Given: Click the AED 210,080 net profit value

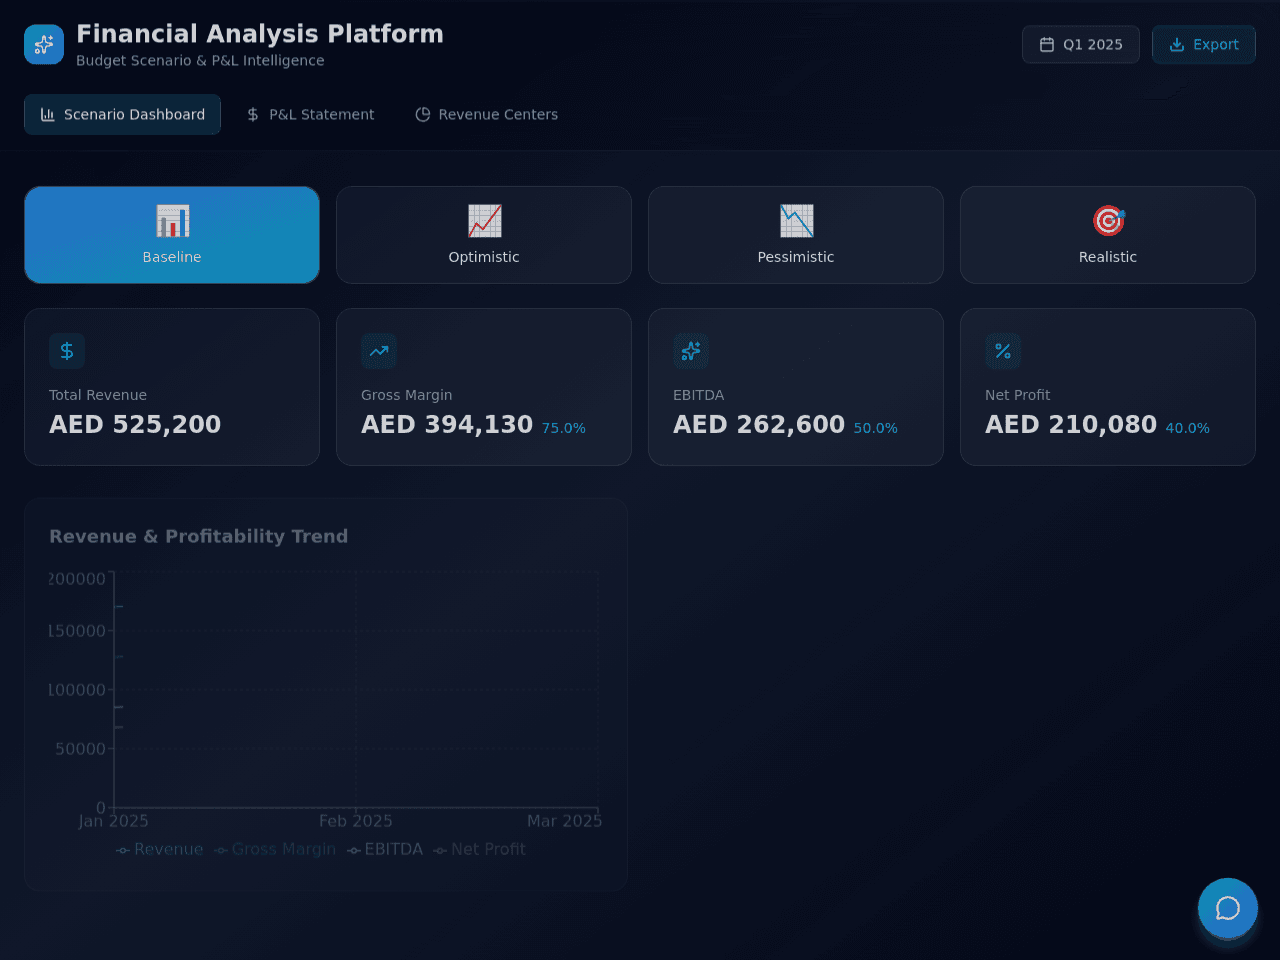Looking at the screenshot, I should tap(1071, 425).
